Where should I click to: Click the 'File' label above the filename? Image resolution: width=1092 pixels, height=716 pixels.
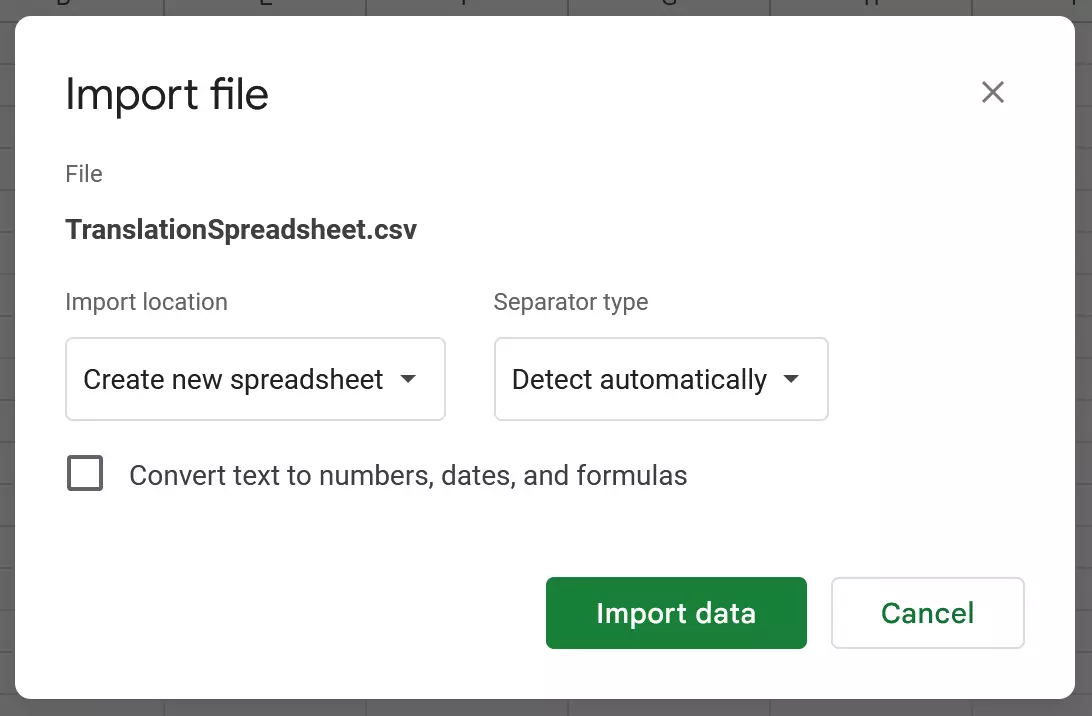click(84, 174)
